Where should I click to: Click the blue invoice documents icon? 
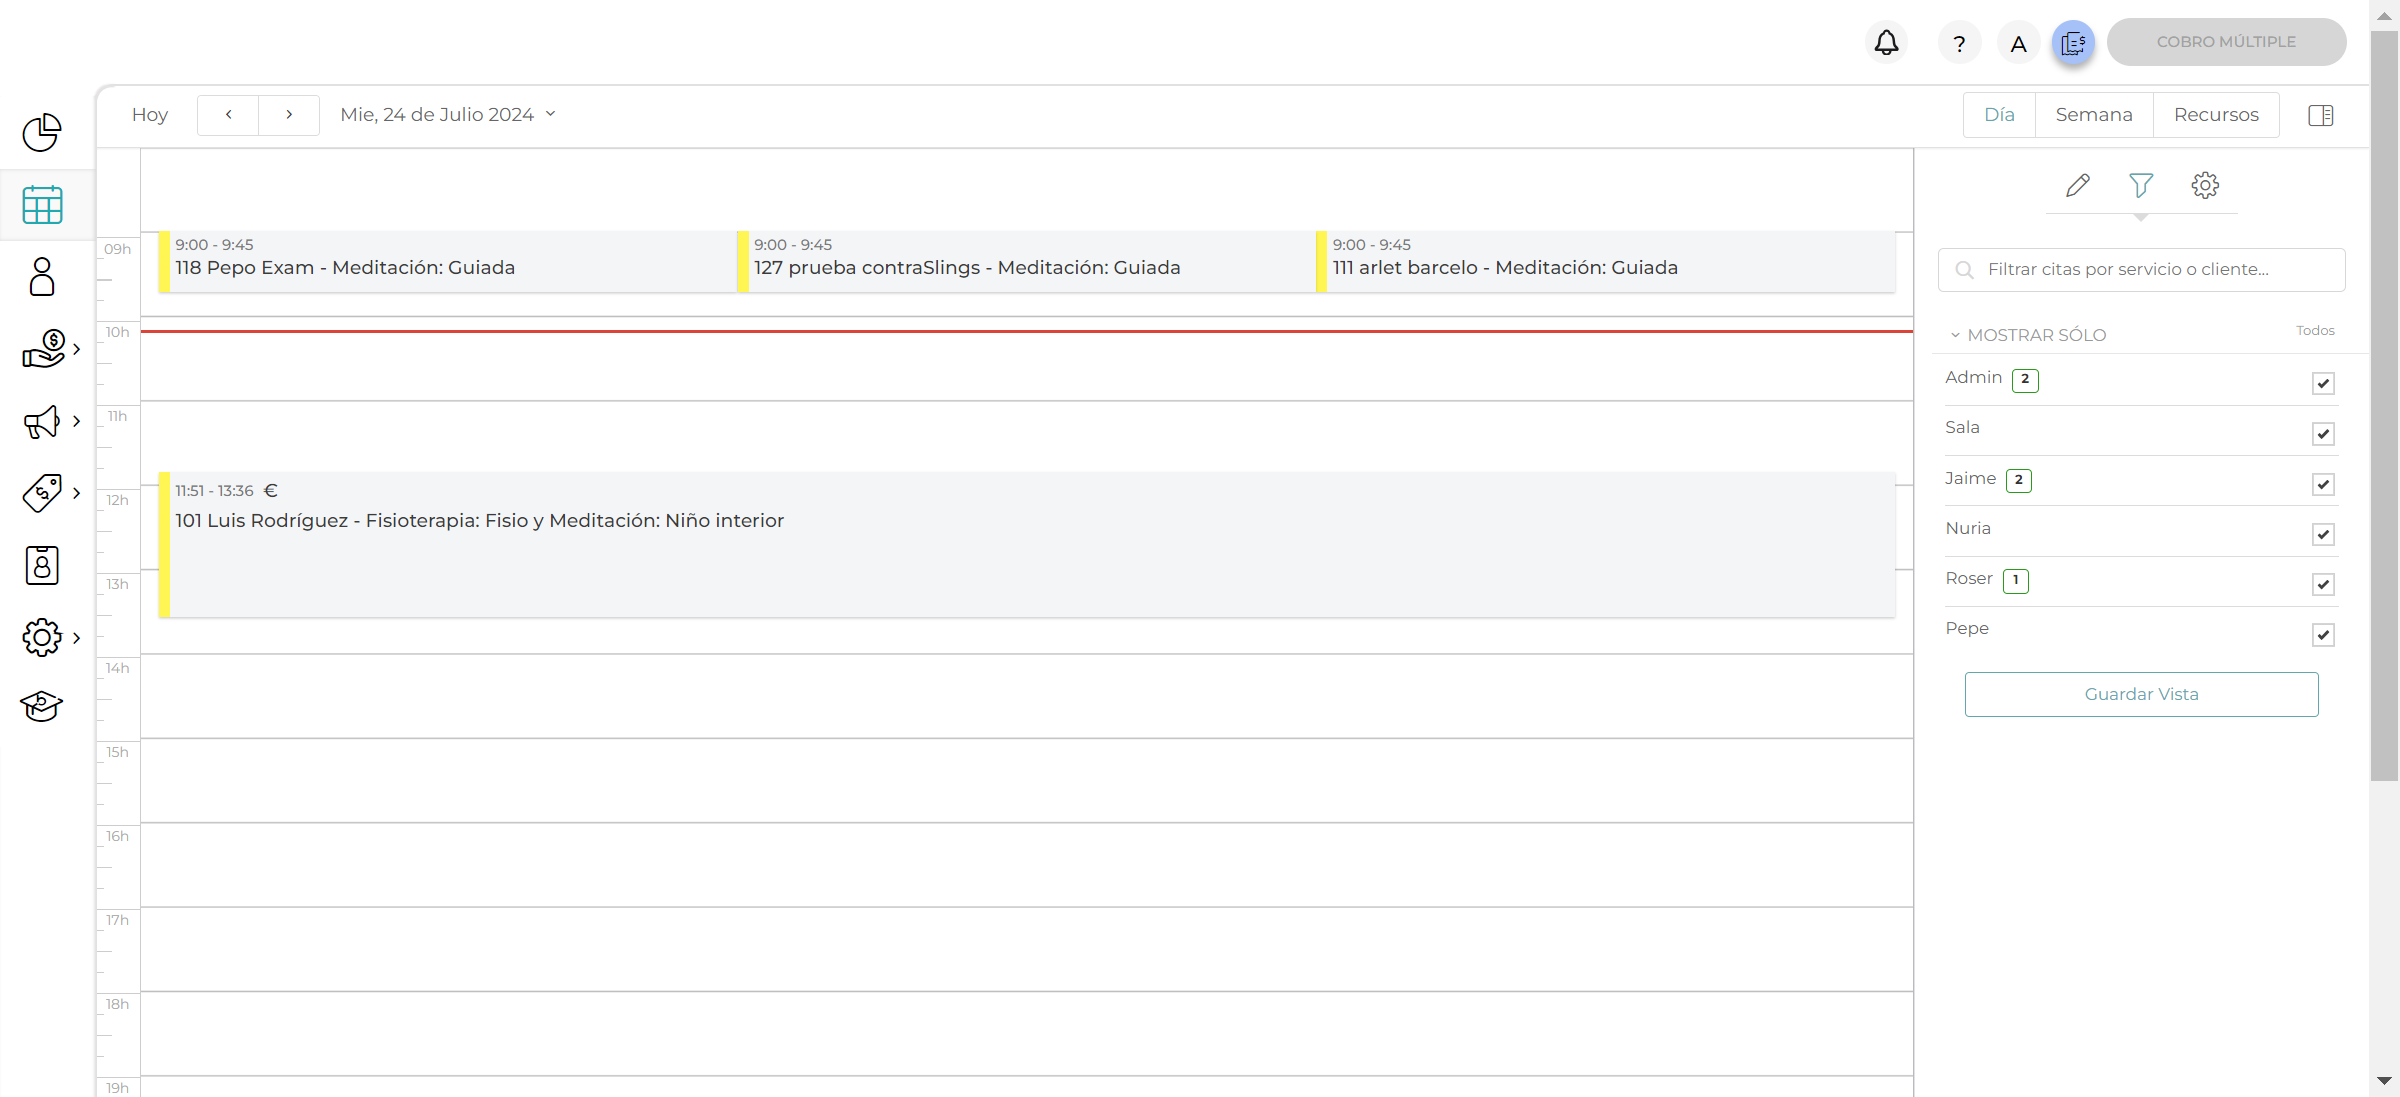point(2074,43)
